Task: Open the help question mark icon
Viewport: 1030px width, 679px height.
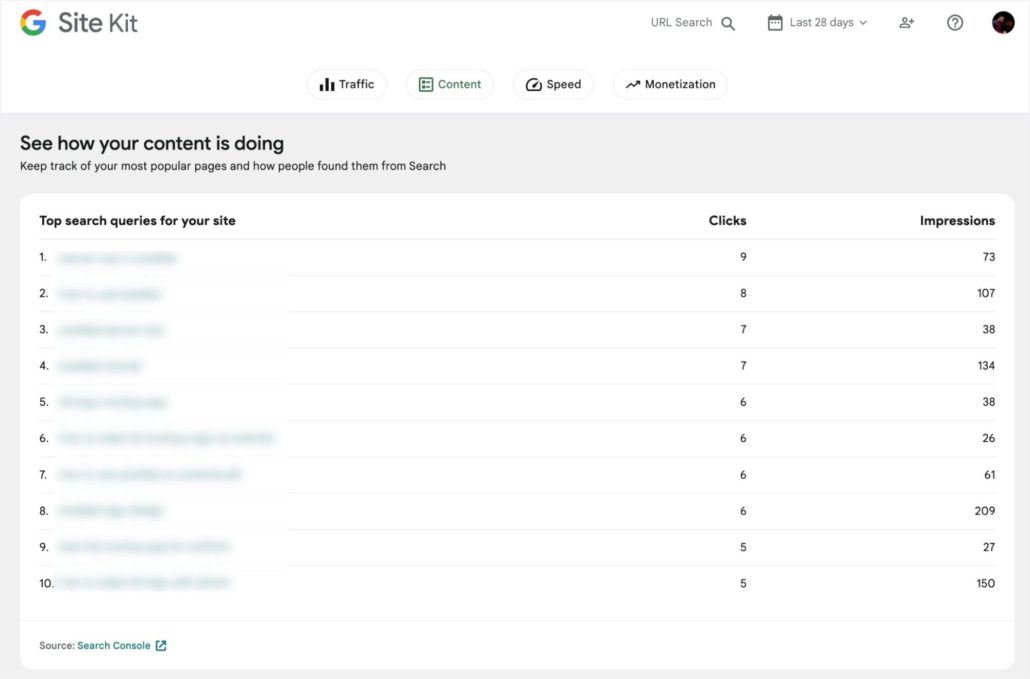Action: click(955, 23)
